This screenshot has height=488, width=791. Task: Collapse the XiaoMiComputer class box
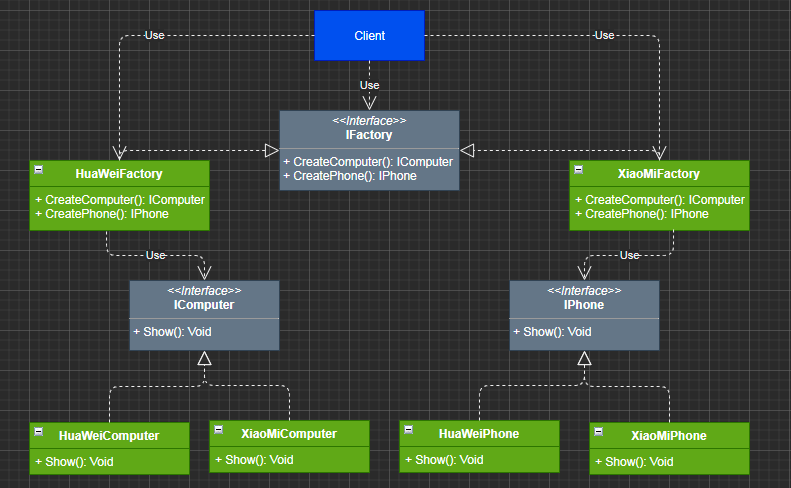tap(219, 429)
